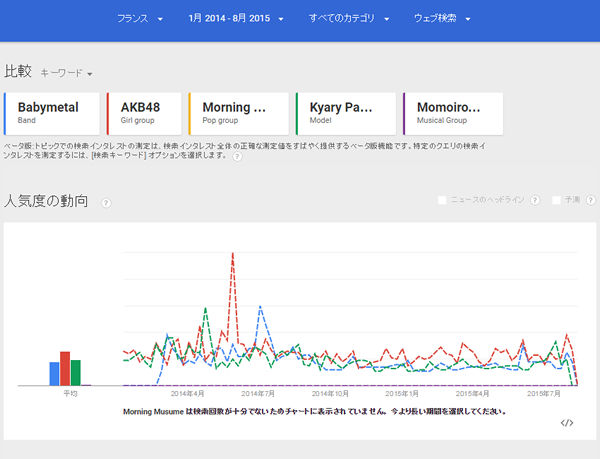Open the embed code icon below chart
Image resolution: width=600 pixels, height=459 pixels.
pos(567,423)
